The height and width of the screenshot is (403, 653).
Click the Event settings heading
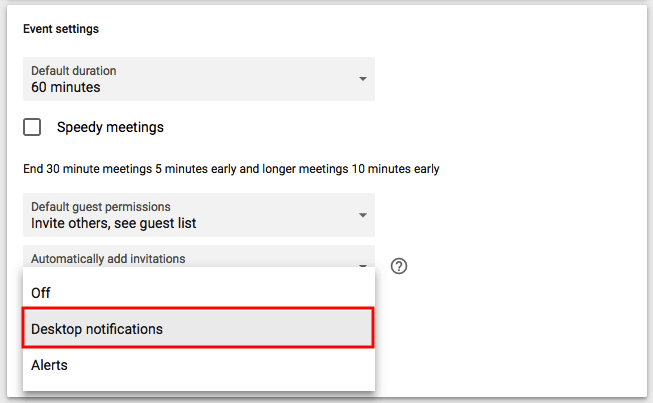[61, 29]
